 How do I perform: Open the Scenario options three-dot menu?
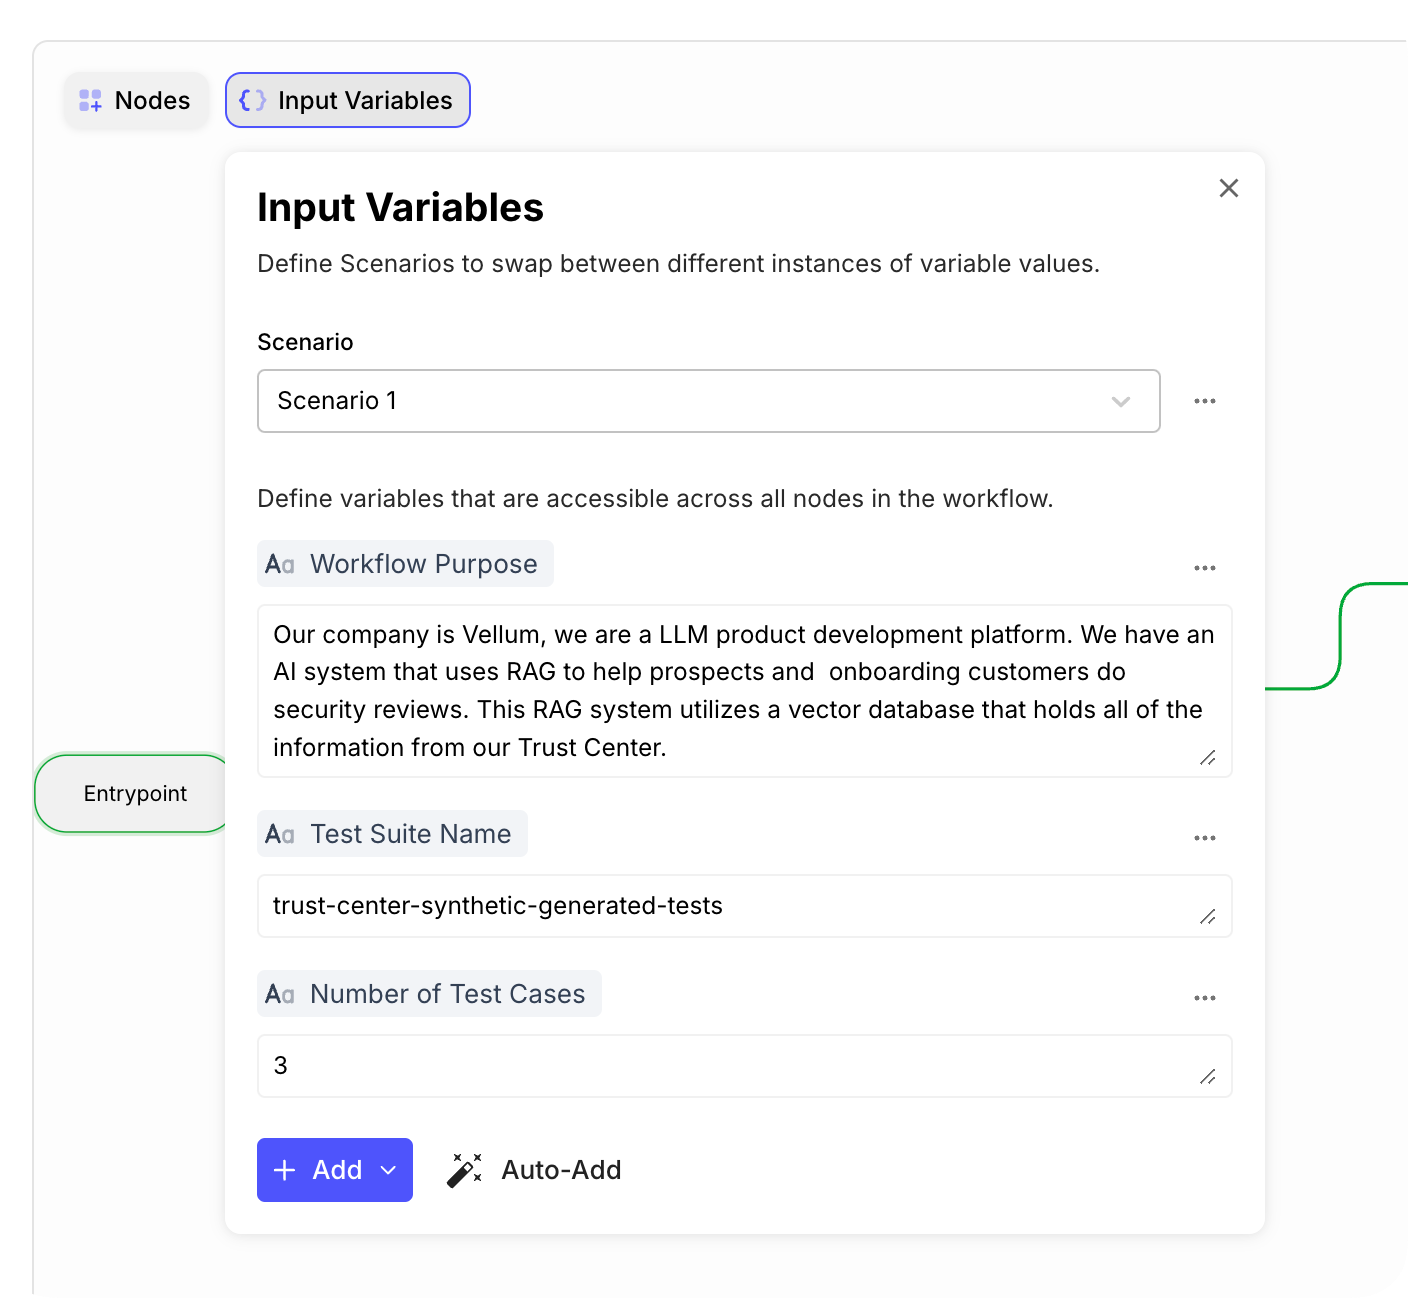(1205, 401)
